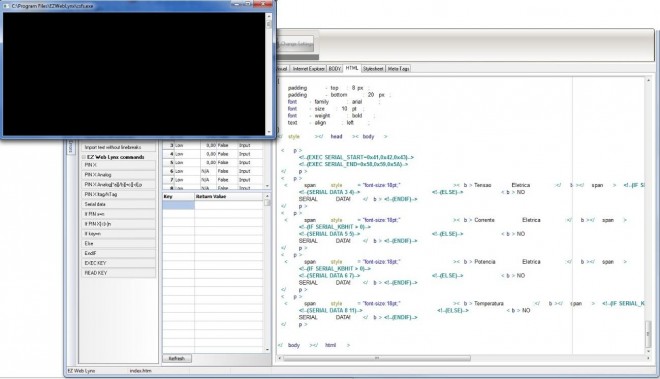Select the HTML tab

click(x=352, y=68)
